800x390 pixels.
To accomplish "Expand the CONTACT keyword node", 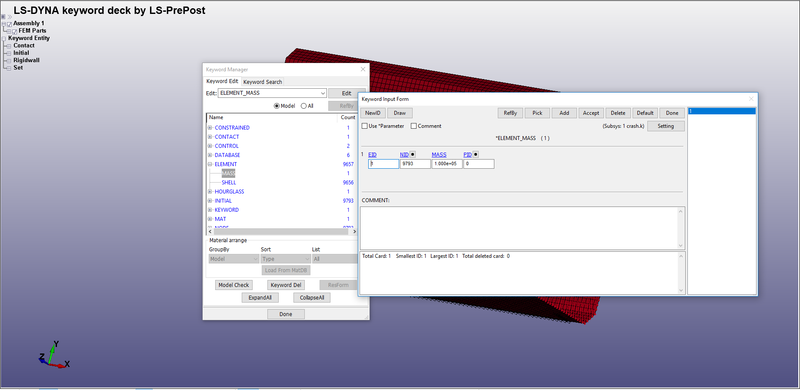I will [x=210, y=137].
